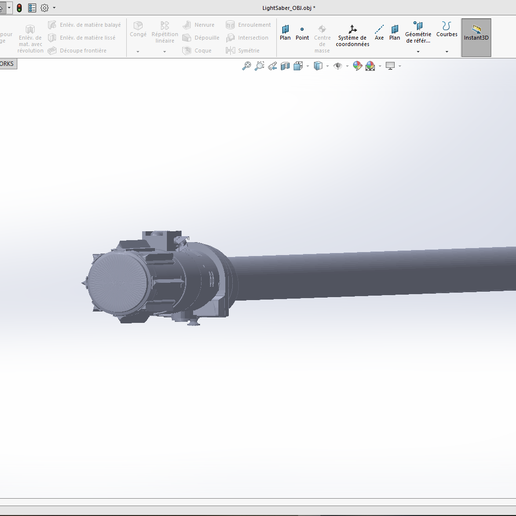
Task: Expand Display style dropdown arrow
Action: click(x=327, y=66)
